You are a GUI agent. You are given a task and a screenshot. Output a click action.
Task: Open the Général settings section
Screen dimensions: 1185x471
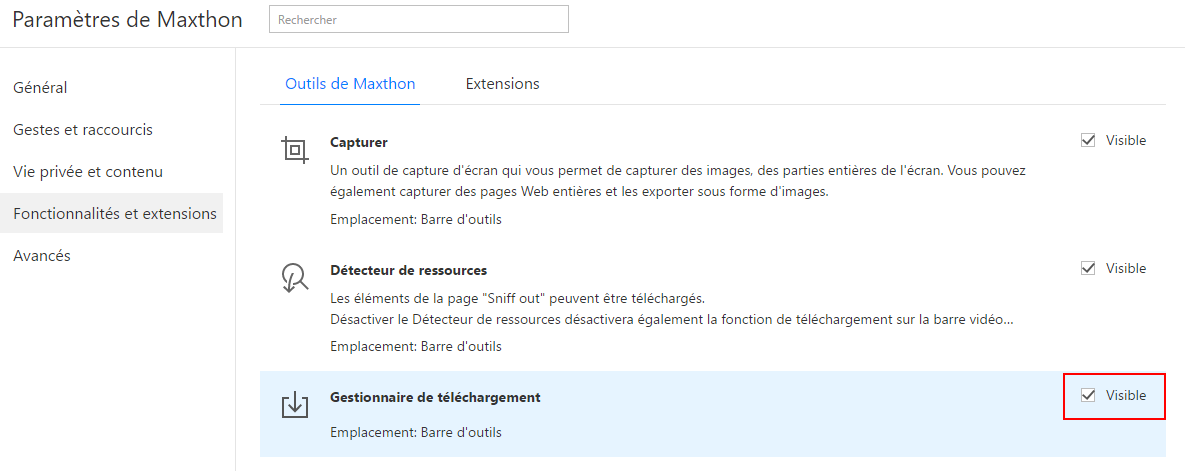pos(41,88)
